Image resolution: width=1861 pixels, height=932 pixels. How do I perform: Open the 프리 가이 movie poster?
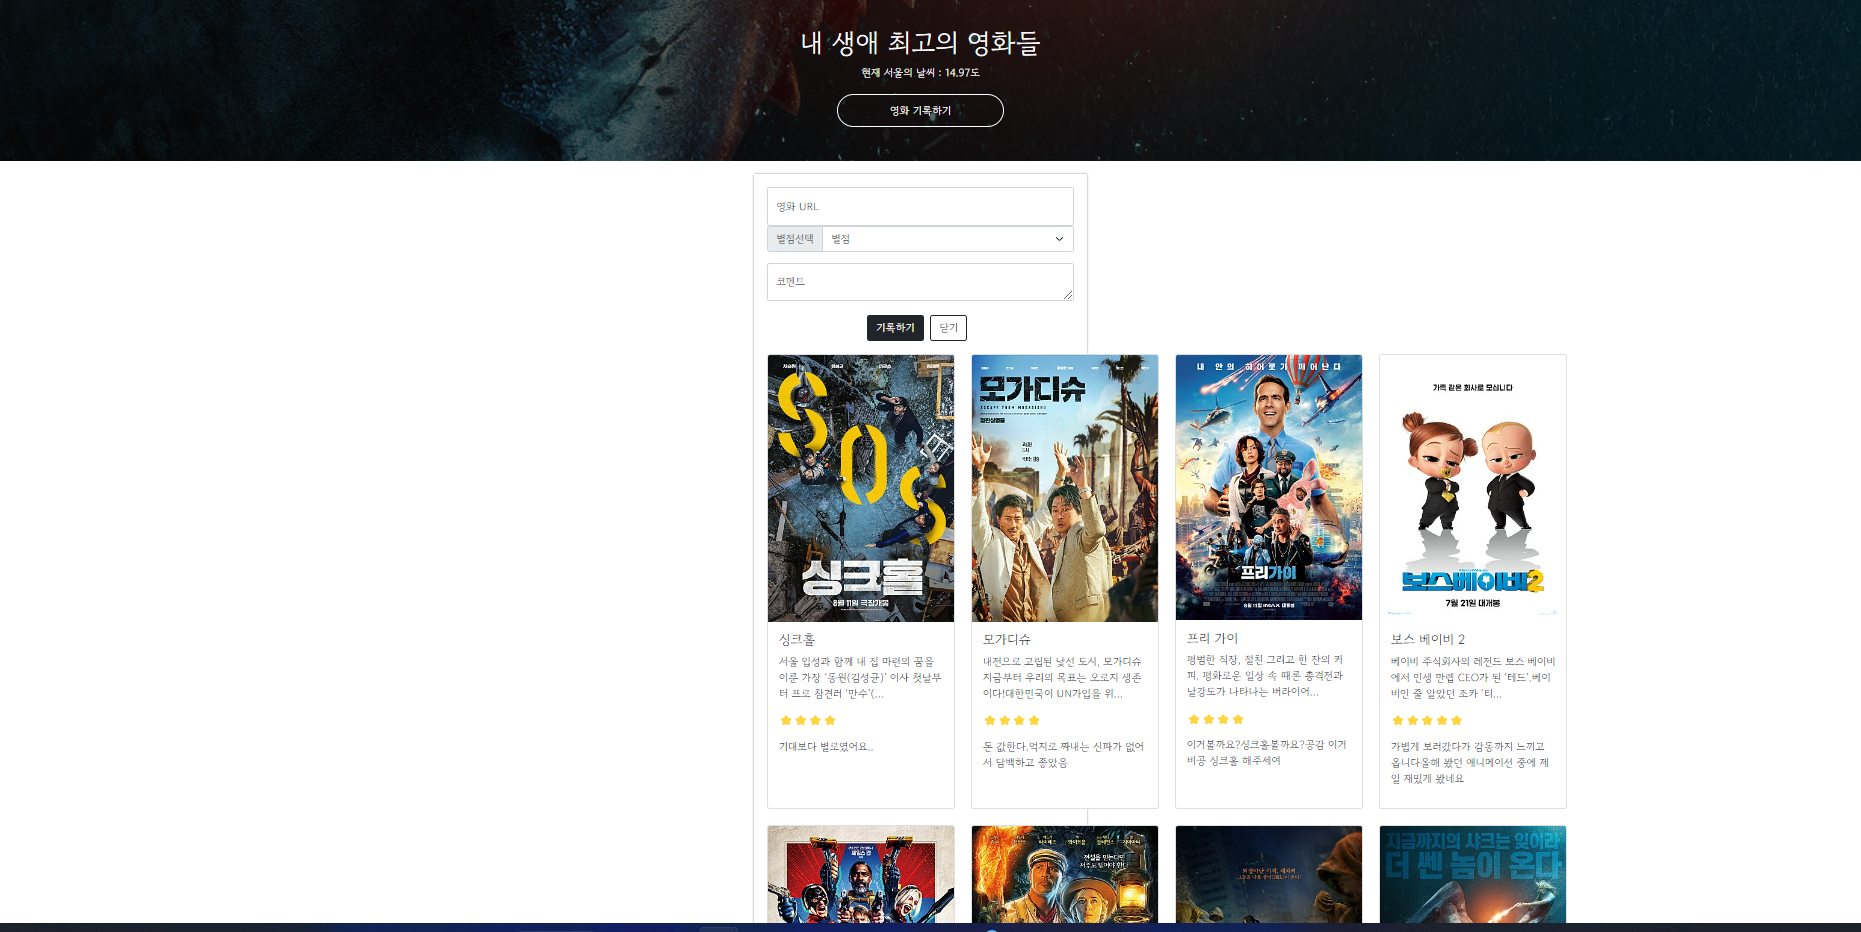coord(1269,487)
